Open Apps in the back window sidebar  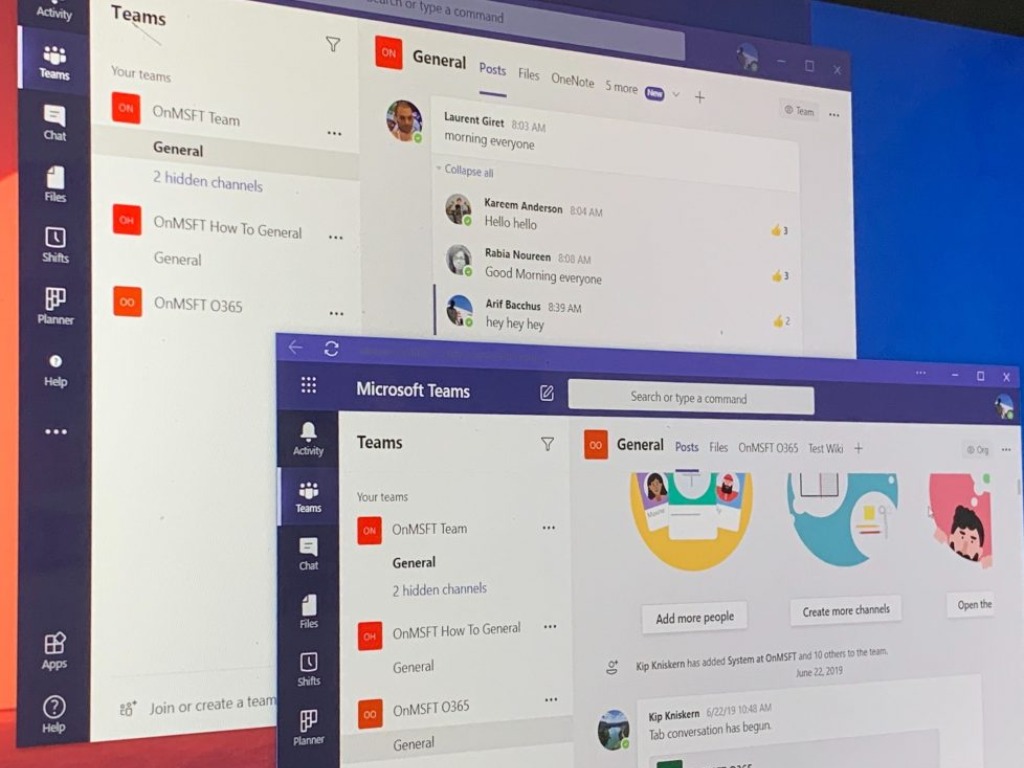coord(55,650)
